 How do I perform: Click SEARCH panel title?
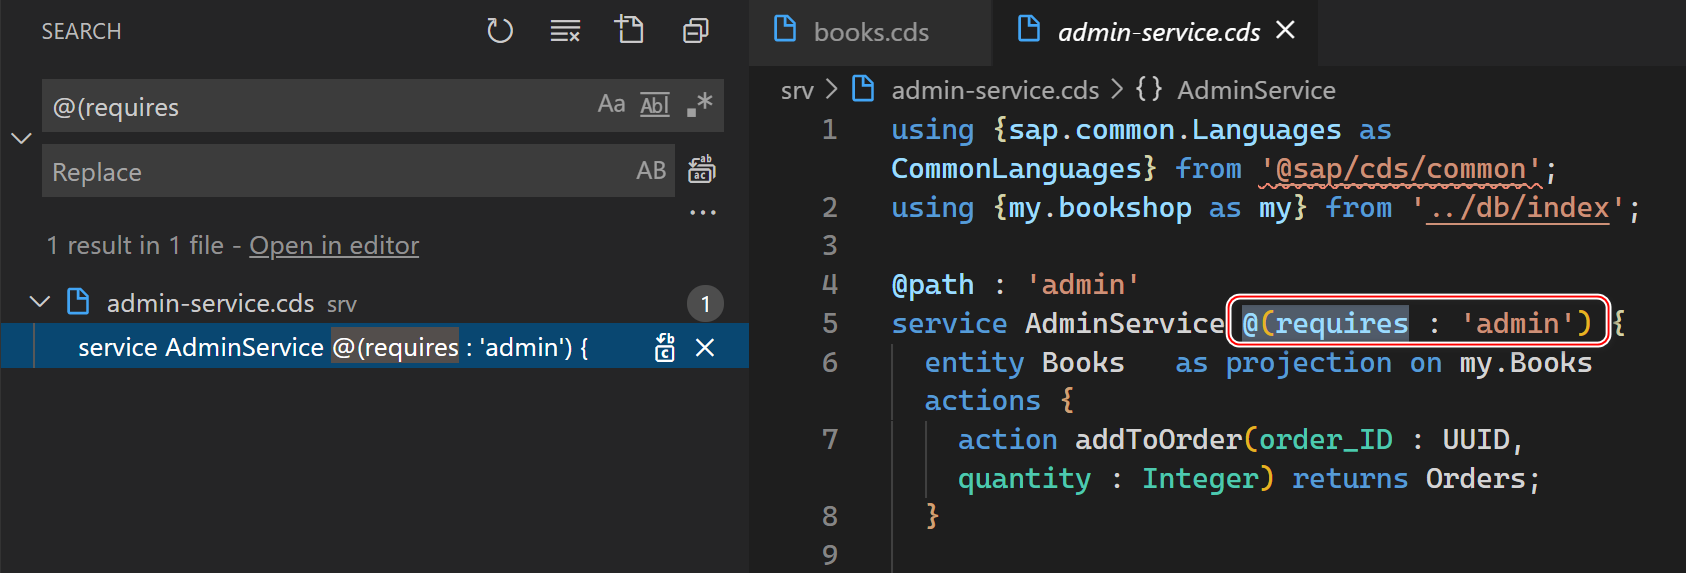[x=81, y=31]
